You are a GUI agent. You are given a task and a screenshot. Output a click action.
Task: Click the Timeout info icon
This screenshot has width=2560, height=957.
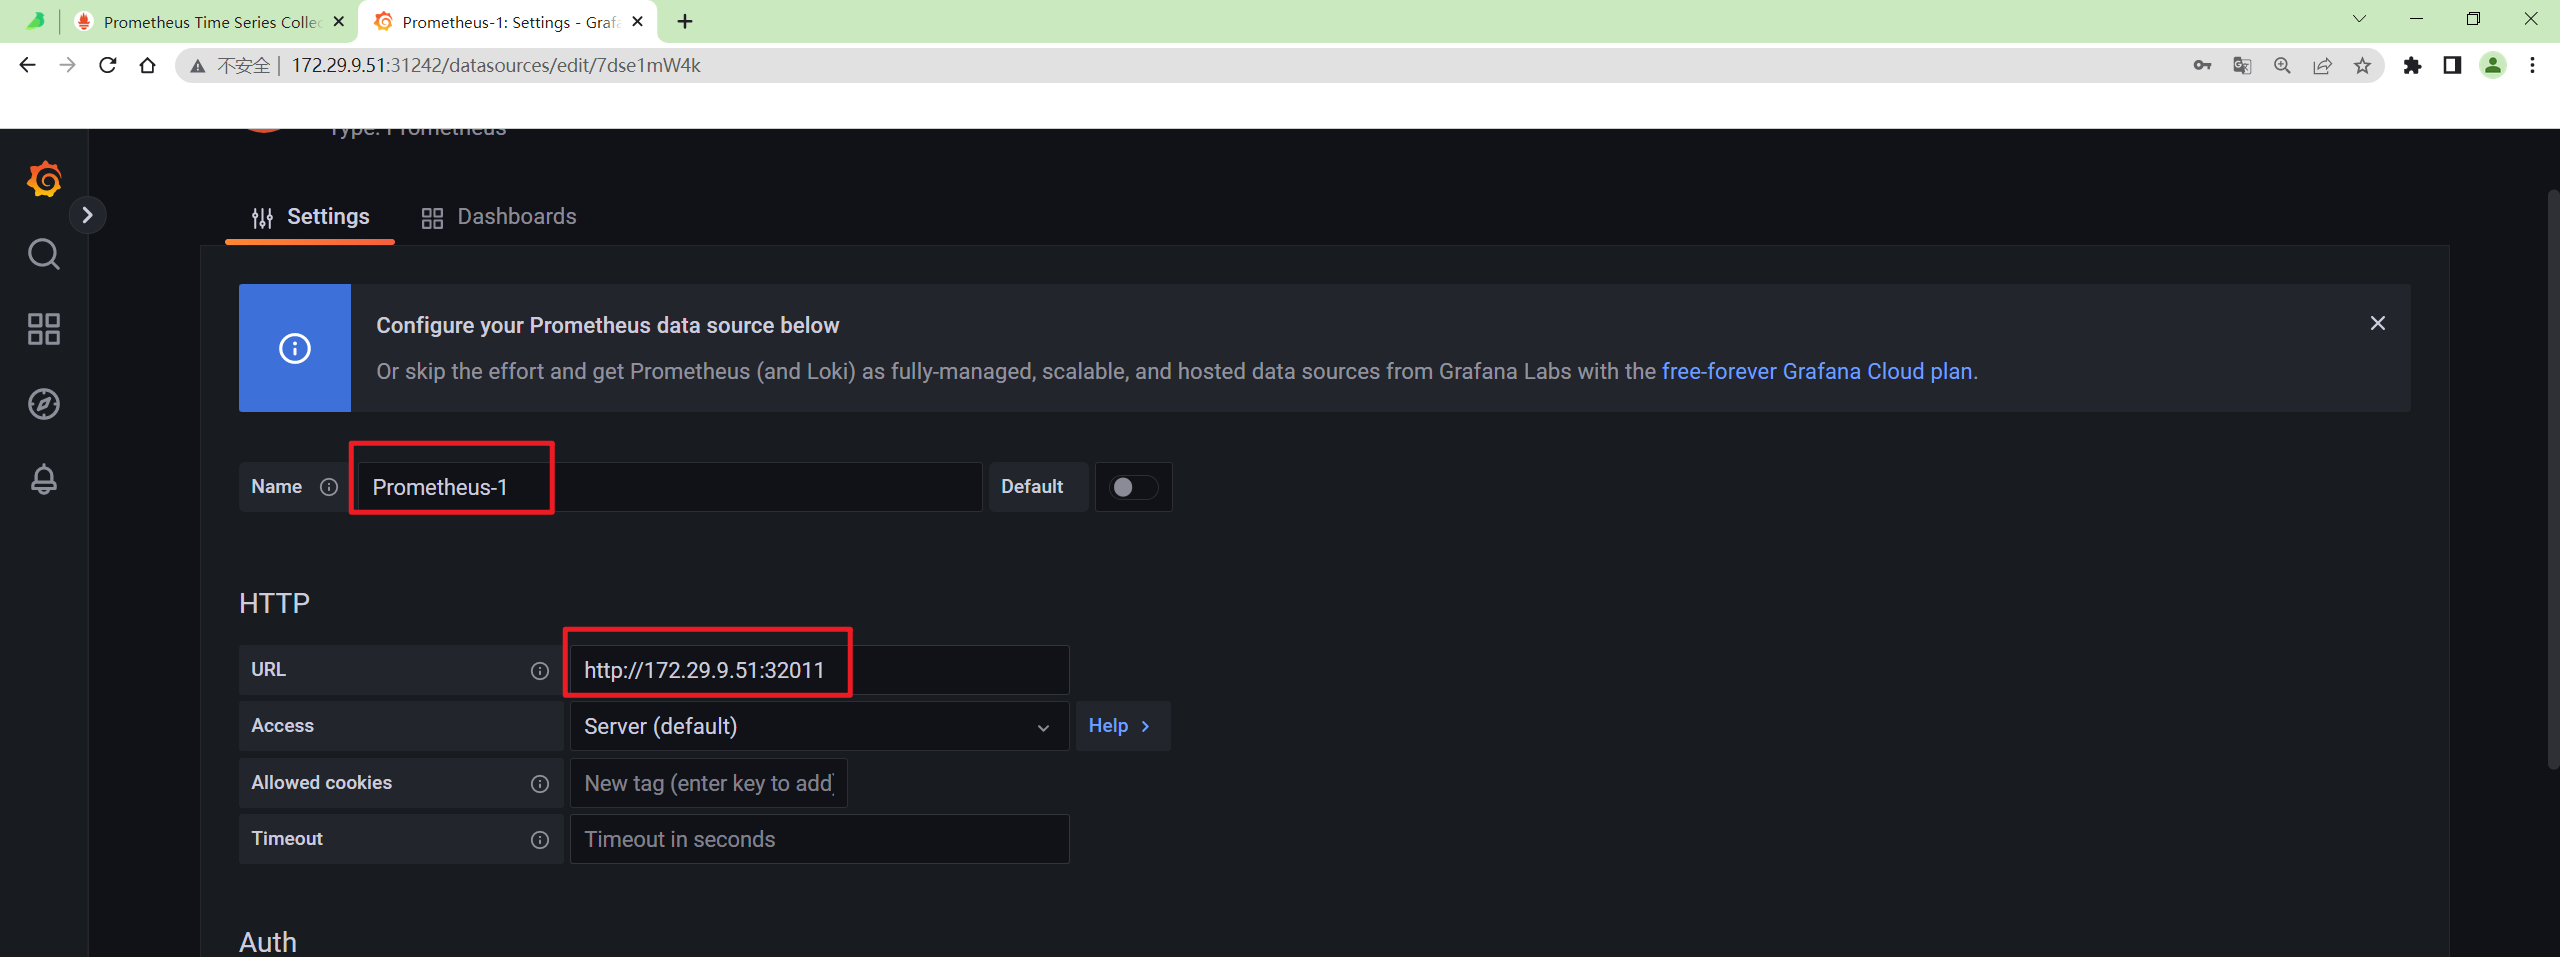(x=540, y=840)
